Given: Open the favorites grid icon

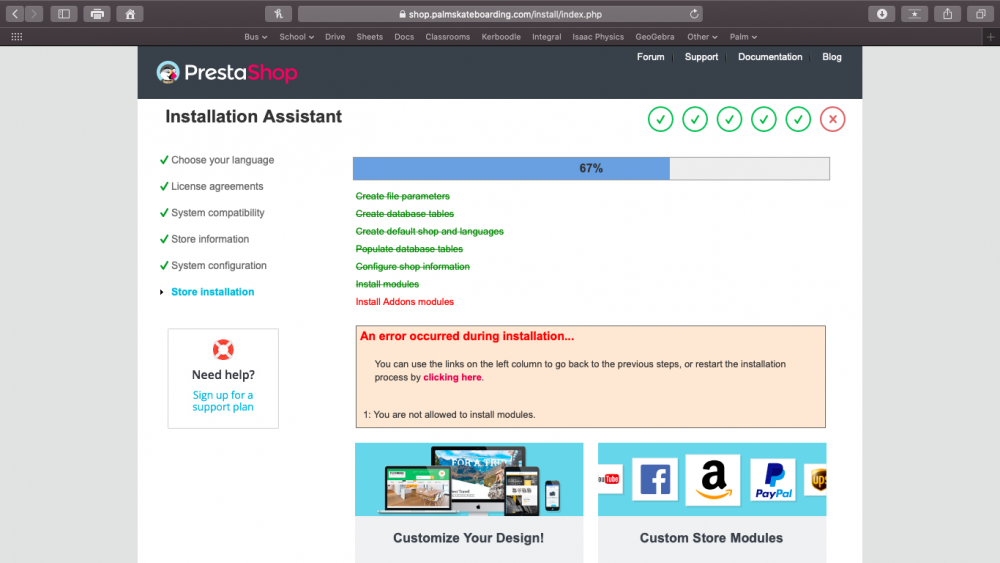Looking at the screenshot, I should coord(17,37).
